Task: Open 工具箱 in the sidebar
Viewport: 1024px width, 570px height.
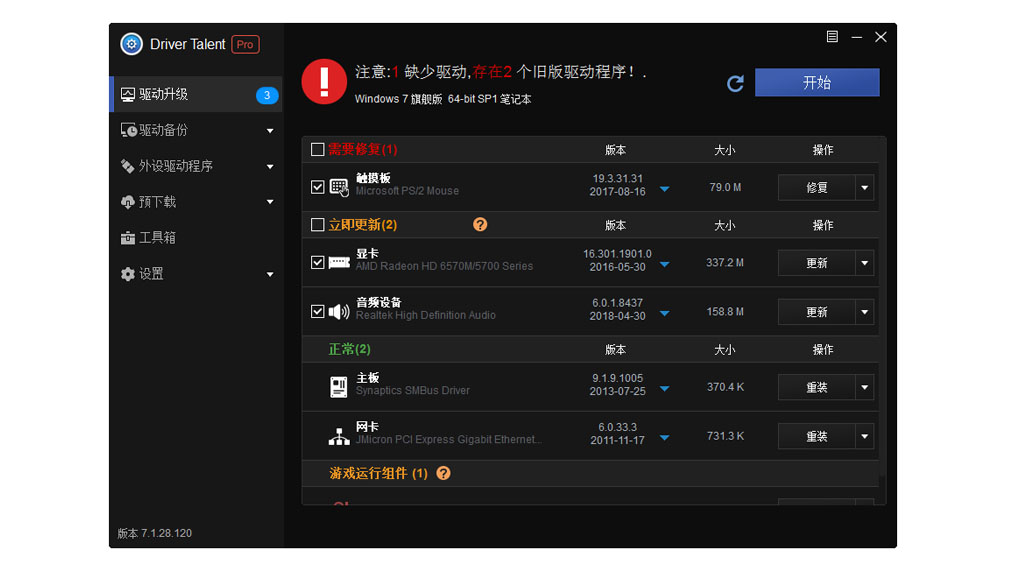Action: 196,238
